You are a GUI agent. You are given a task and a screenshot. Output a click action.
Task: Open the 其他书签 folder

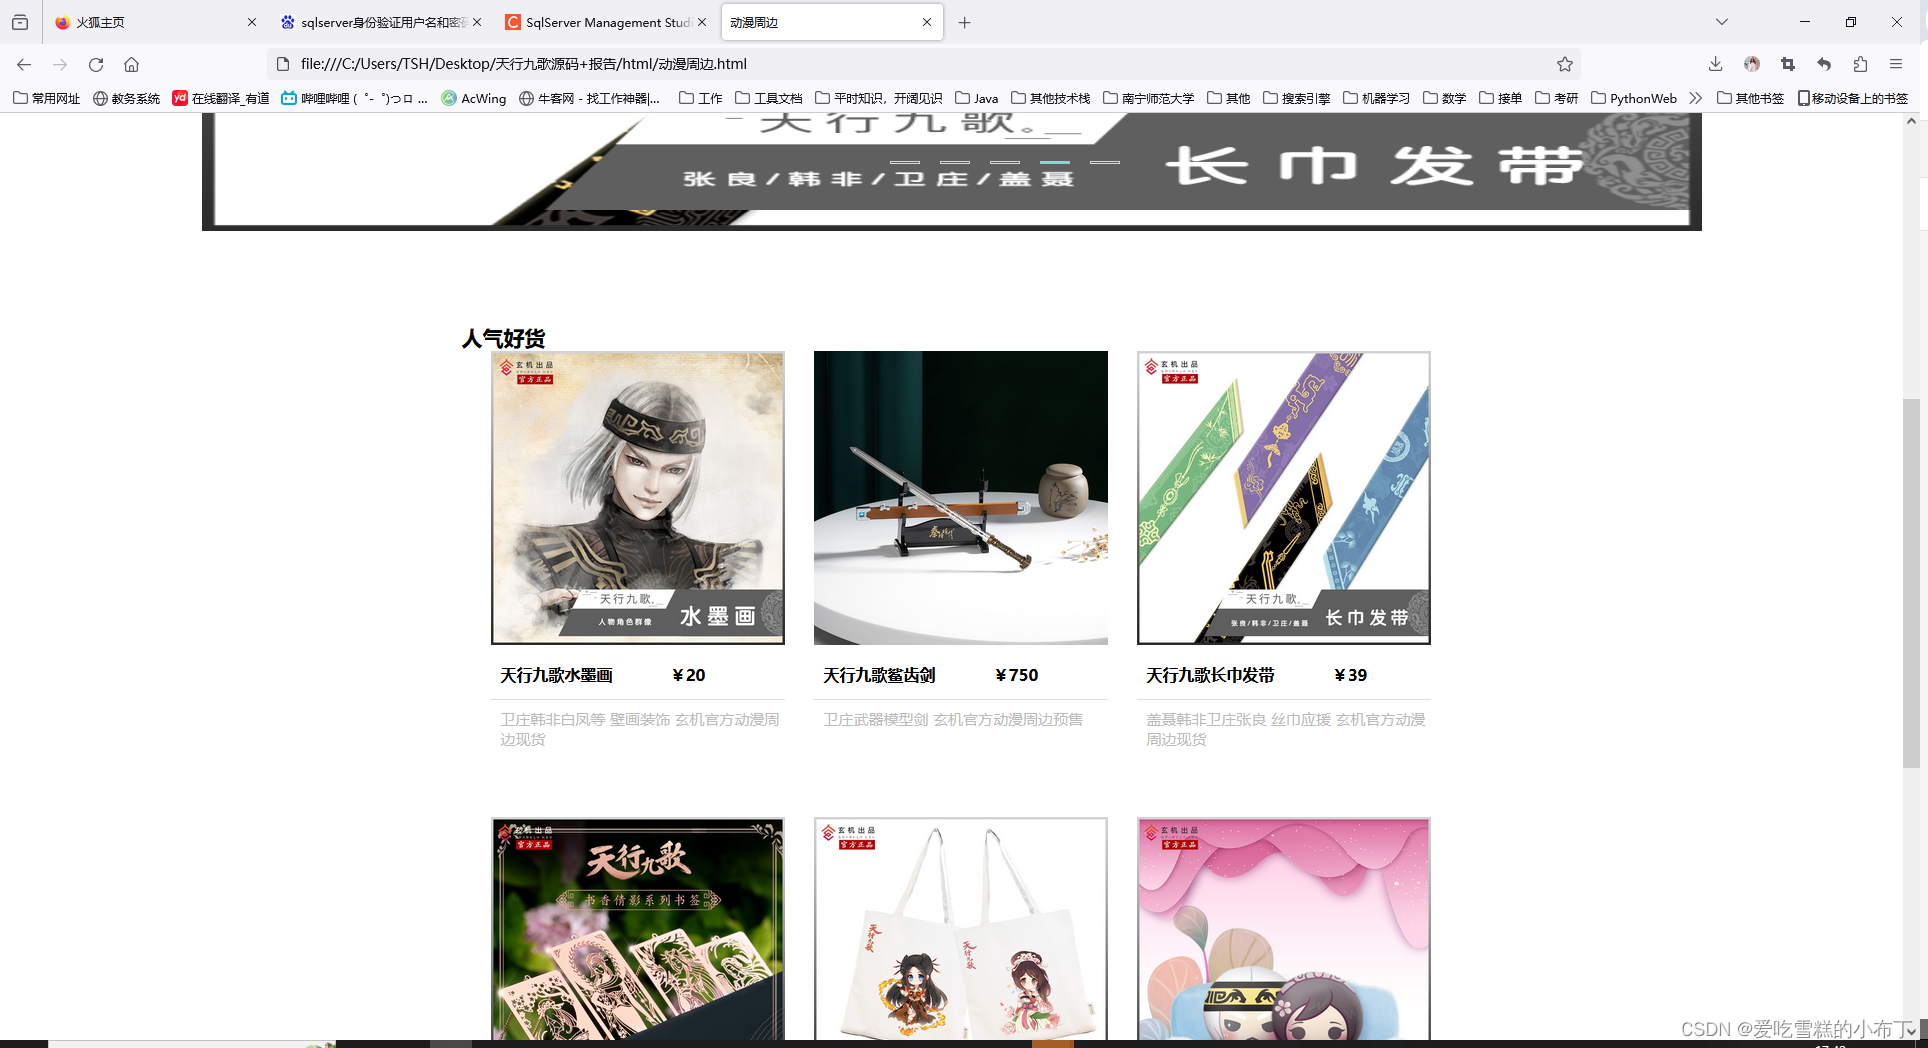(1751, 98)
